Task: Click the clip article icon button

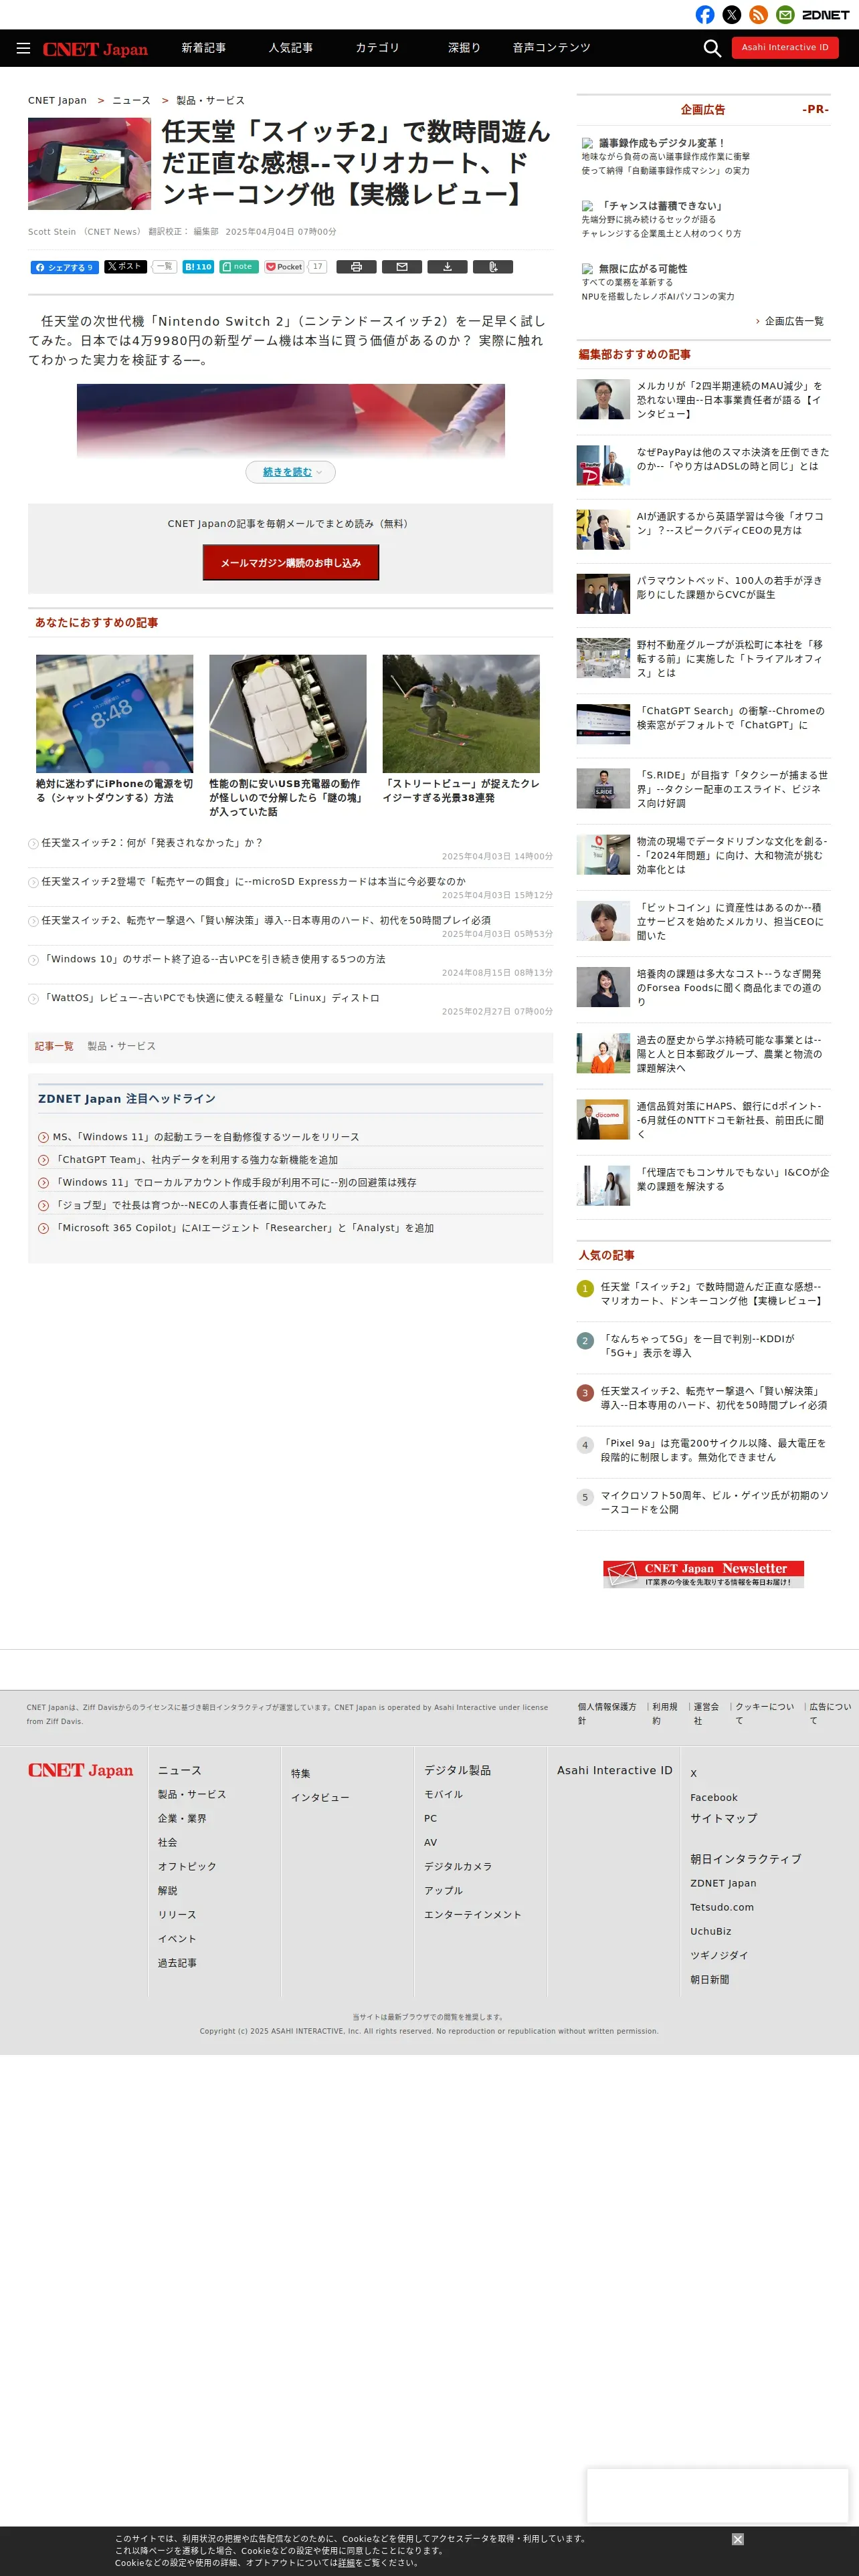Action: (493, 267)
